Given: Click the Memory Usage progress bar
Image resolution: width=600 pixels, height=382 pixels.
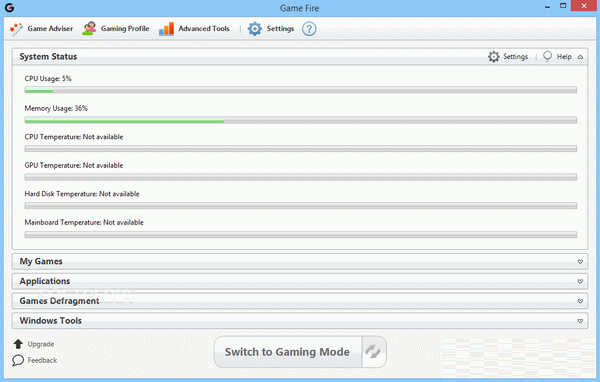Looking at the screenshot, I should 301,120.
